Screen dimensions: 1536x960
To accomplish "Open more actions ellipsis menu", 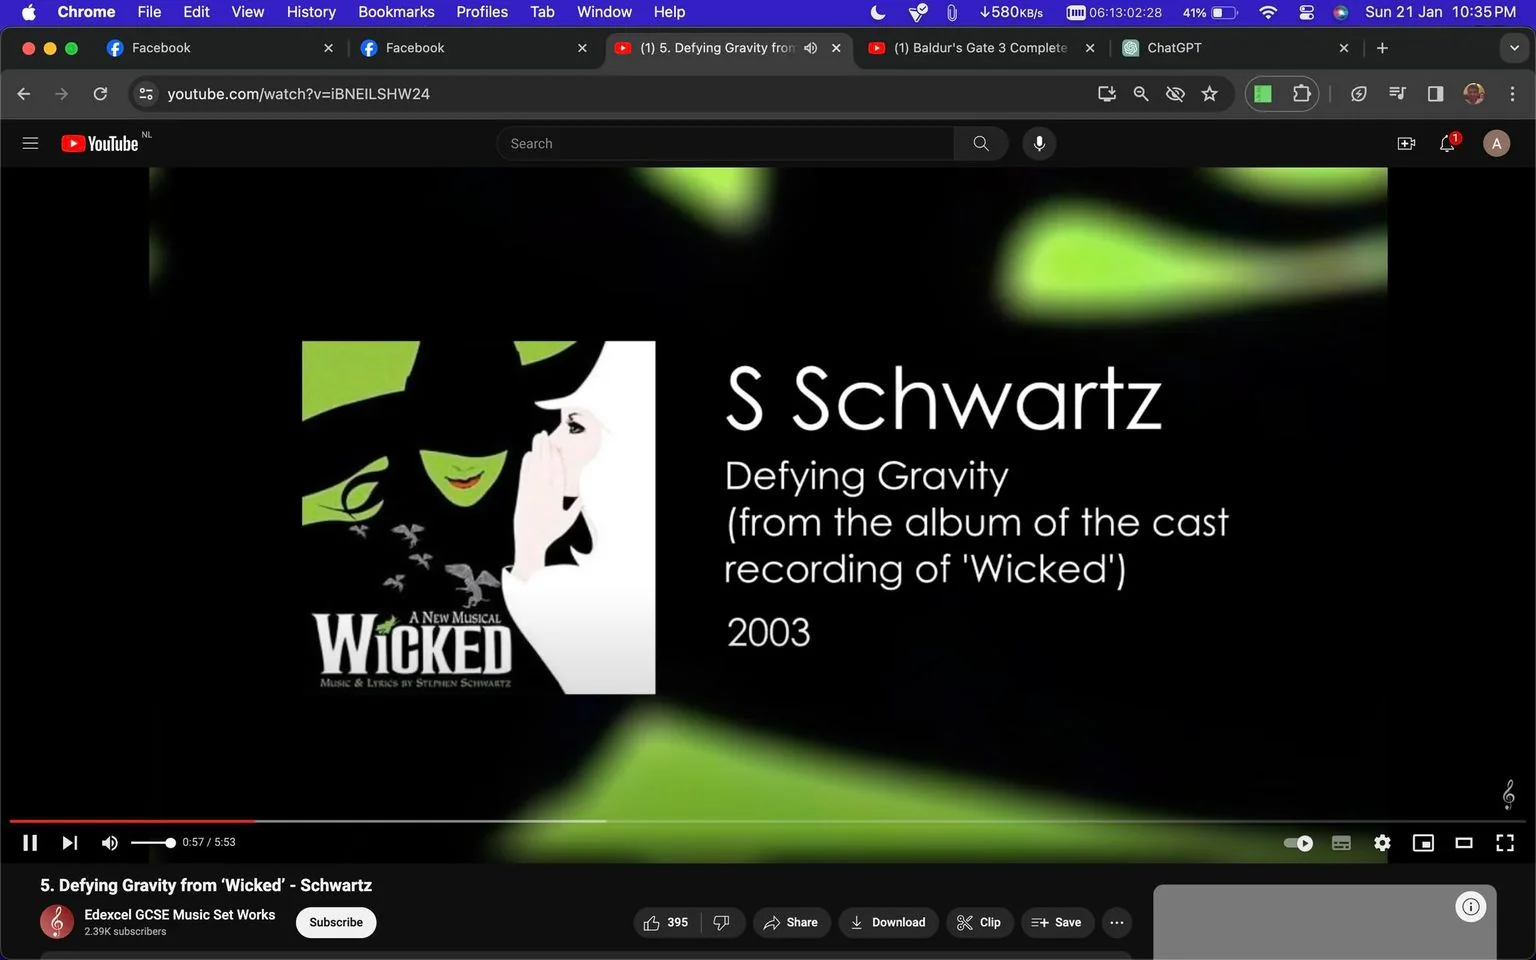I will [x=1117, y=922].
